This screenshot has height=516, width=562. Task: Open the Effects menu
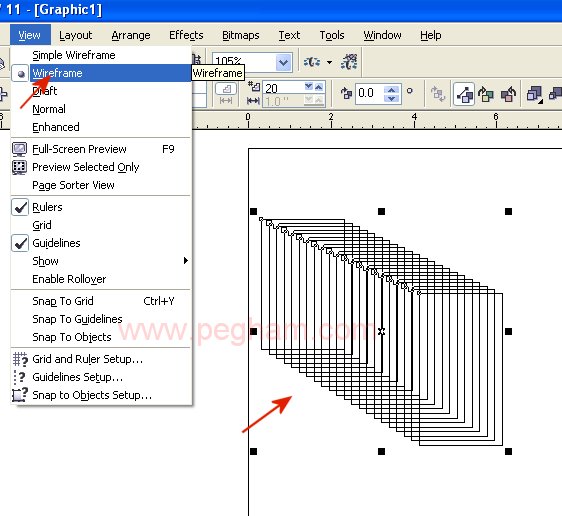186,35
